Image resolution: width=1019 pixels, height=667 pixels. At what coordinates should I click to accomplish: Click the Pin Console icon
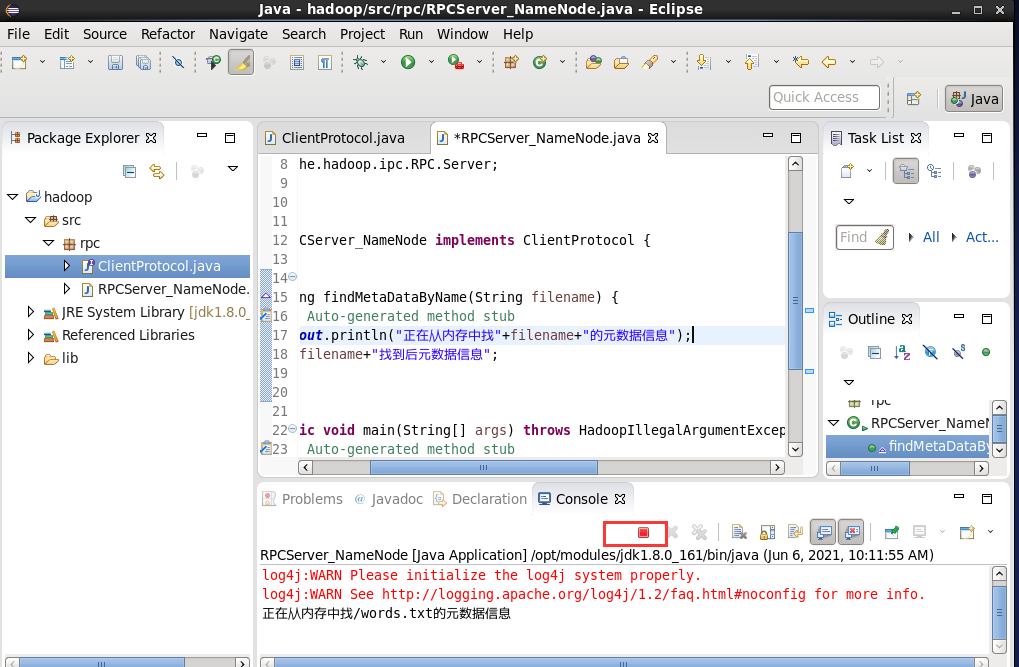pyautogui.click(x=892, y=532)
